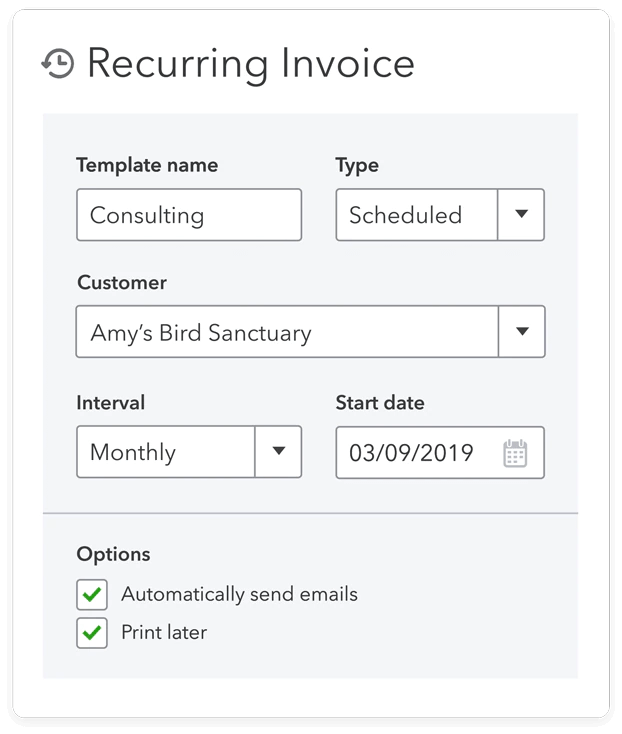Click the Interval label

click(x=110, y=403)
